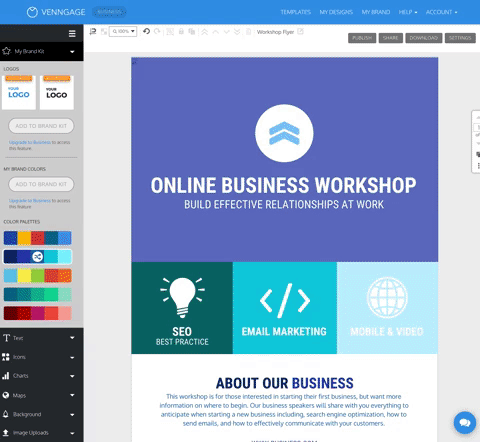The width and height of the screenshot is (480, 442).
Task: Select the MOBILE & VIDEO text
Action: (x=387, y=332)
